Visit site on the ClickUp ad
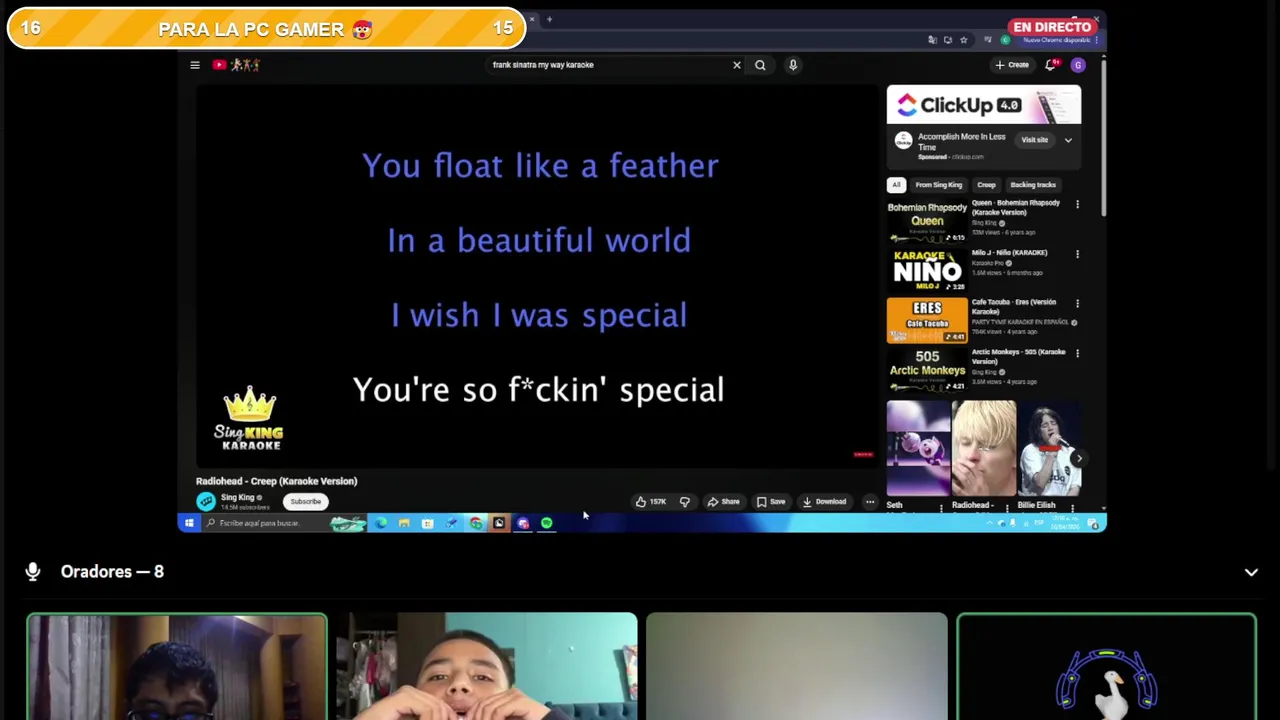 [x=1035, y=140]
